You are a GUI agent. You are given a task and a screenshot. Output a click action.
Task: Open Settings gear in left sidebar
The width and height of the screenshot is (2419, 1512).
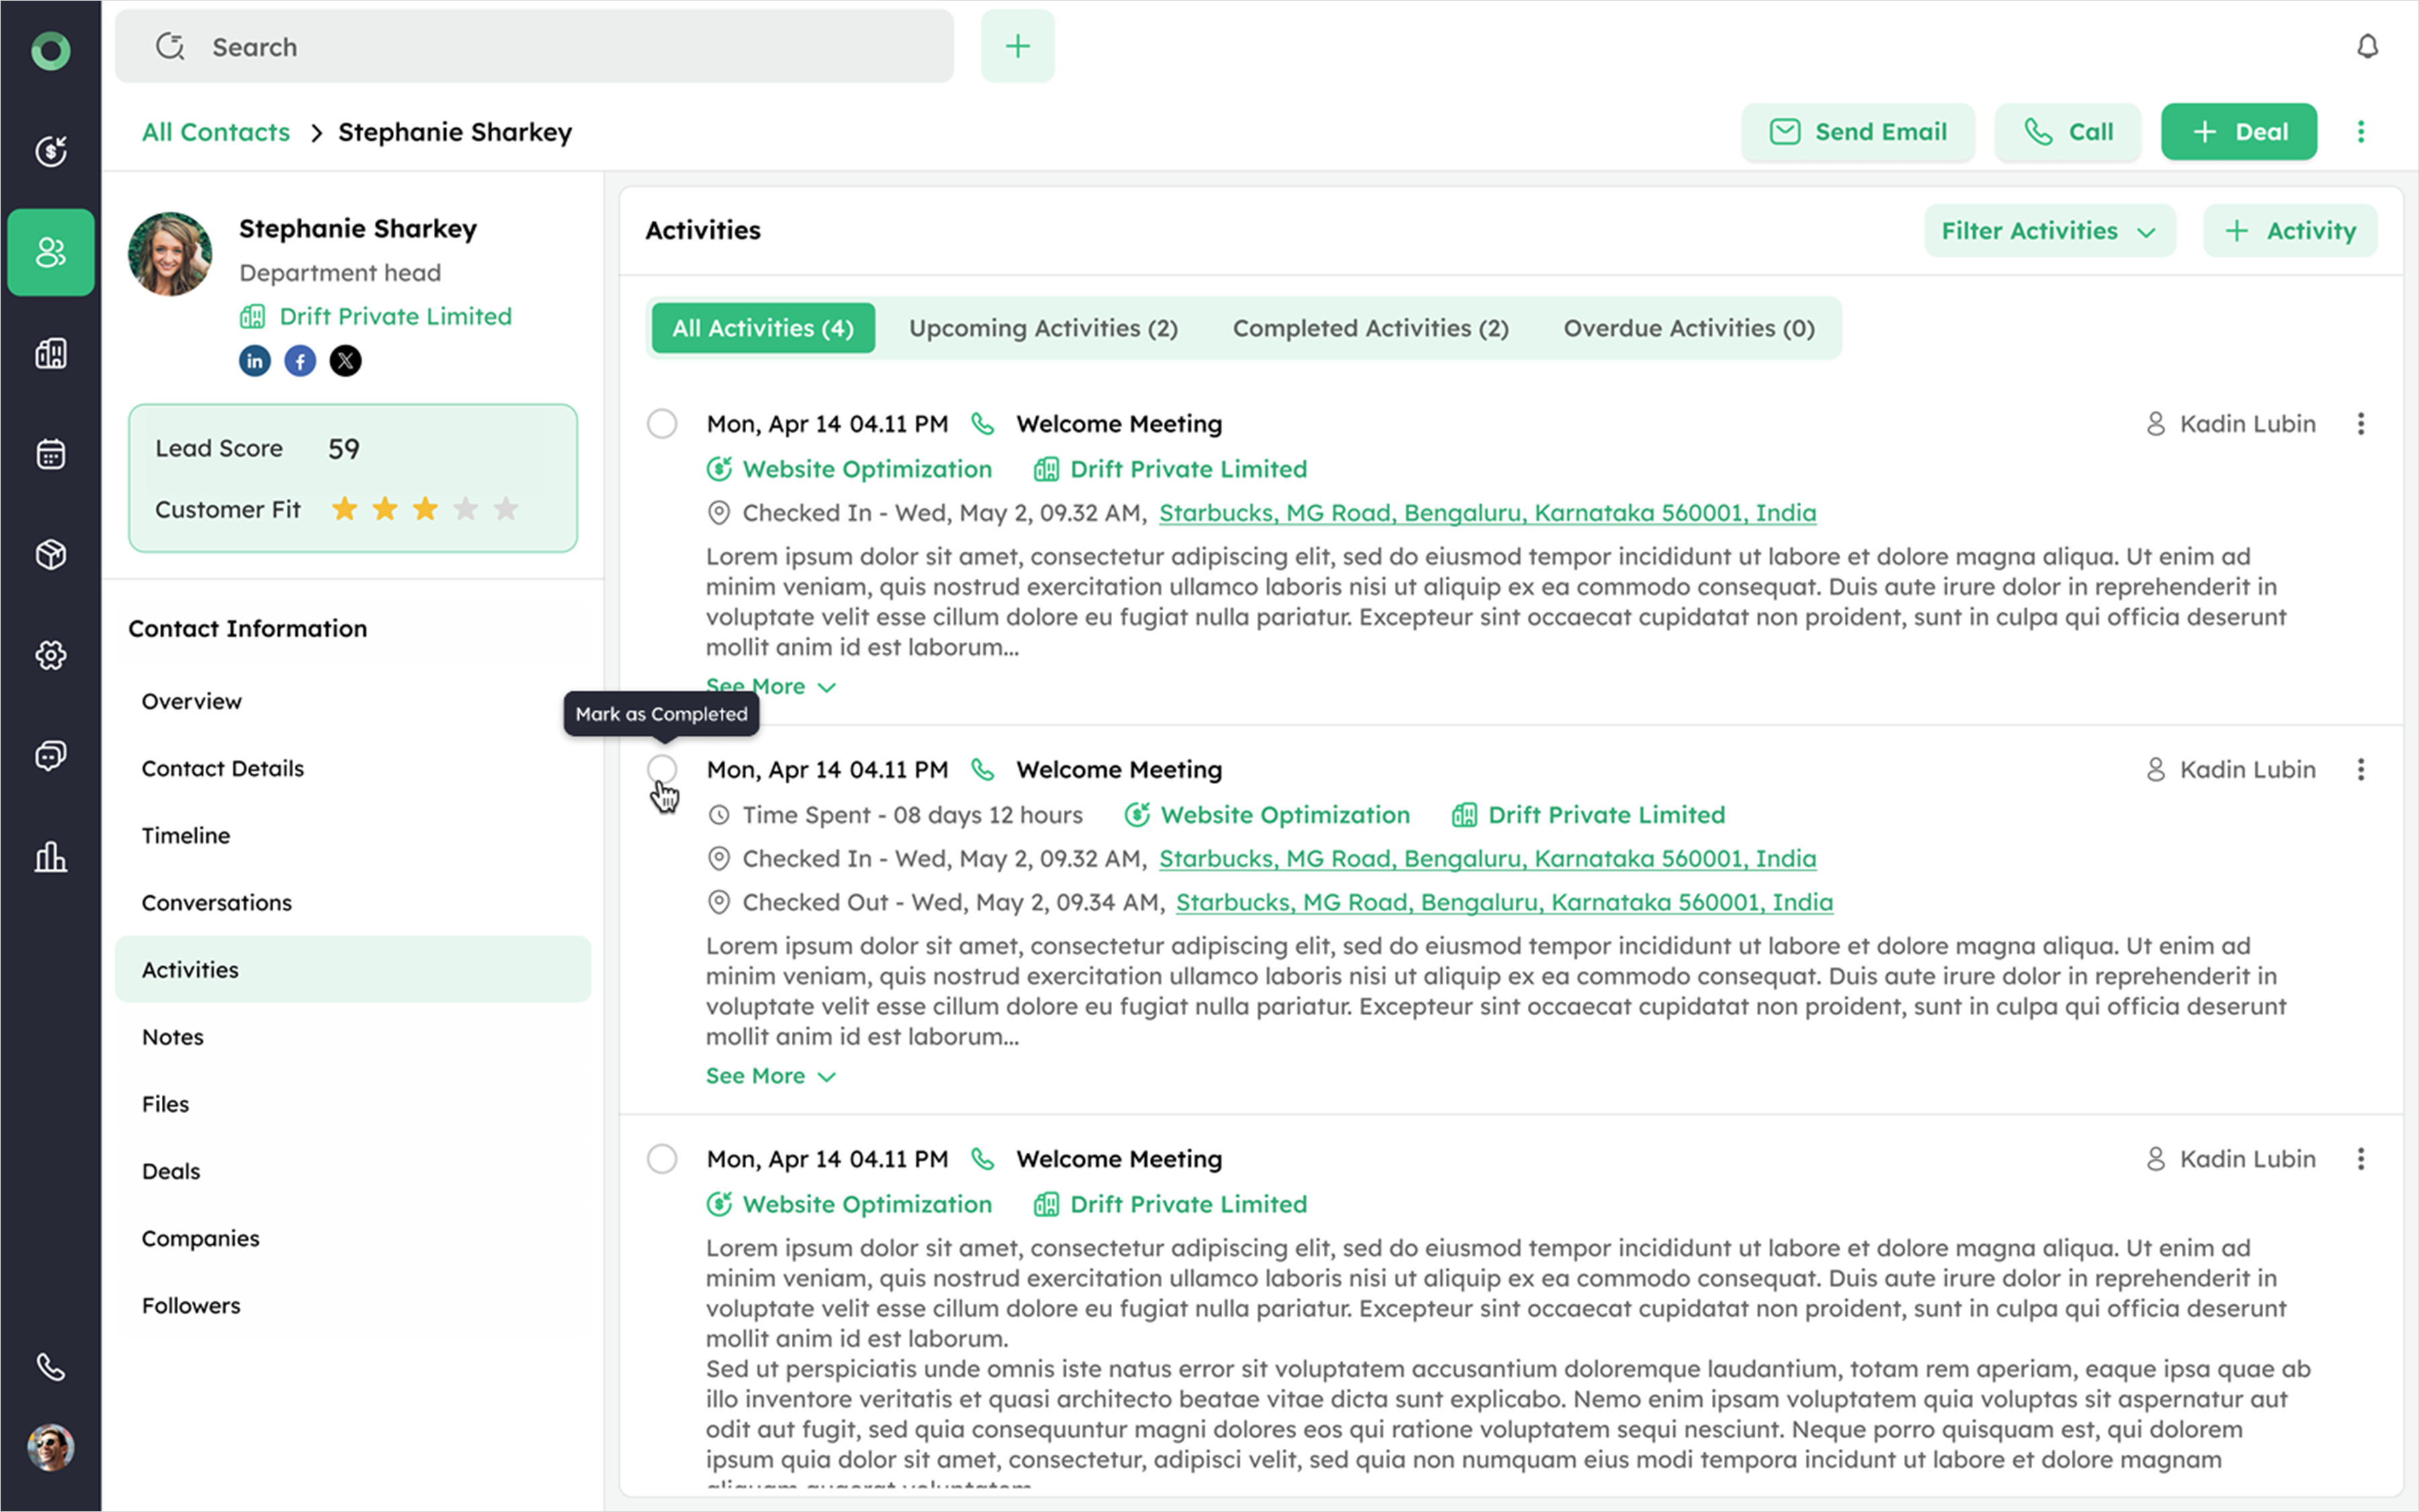pyautogui.click(x=50, y=655)
